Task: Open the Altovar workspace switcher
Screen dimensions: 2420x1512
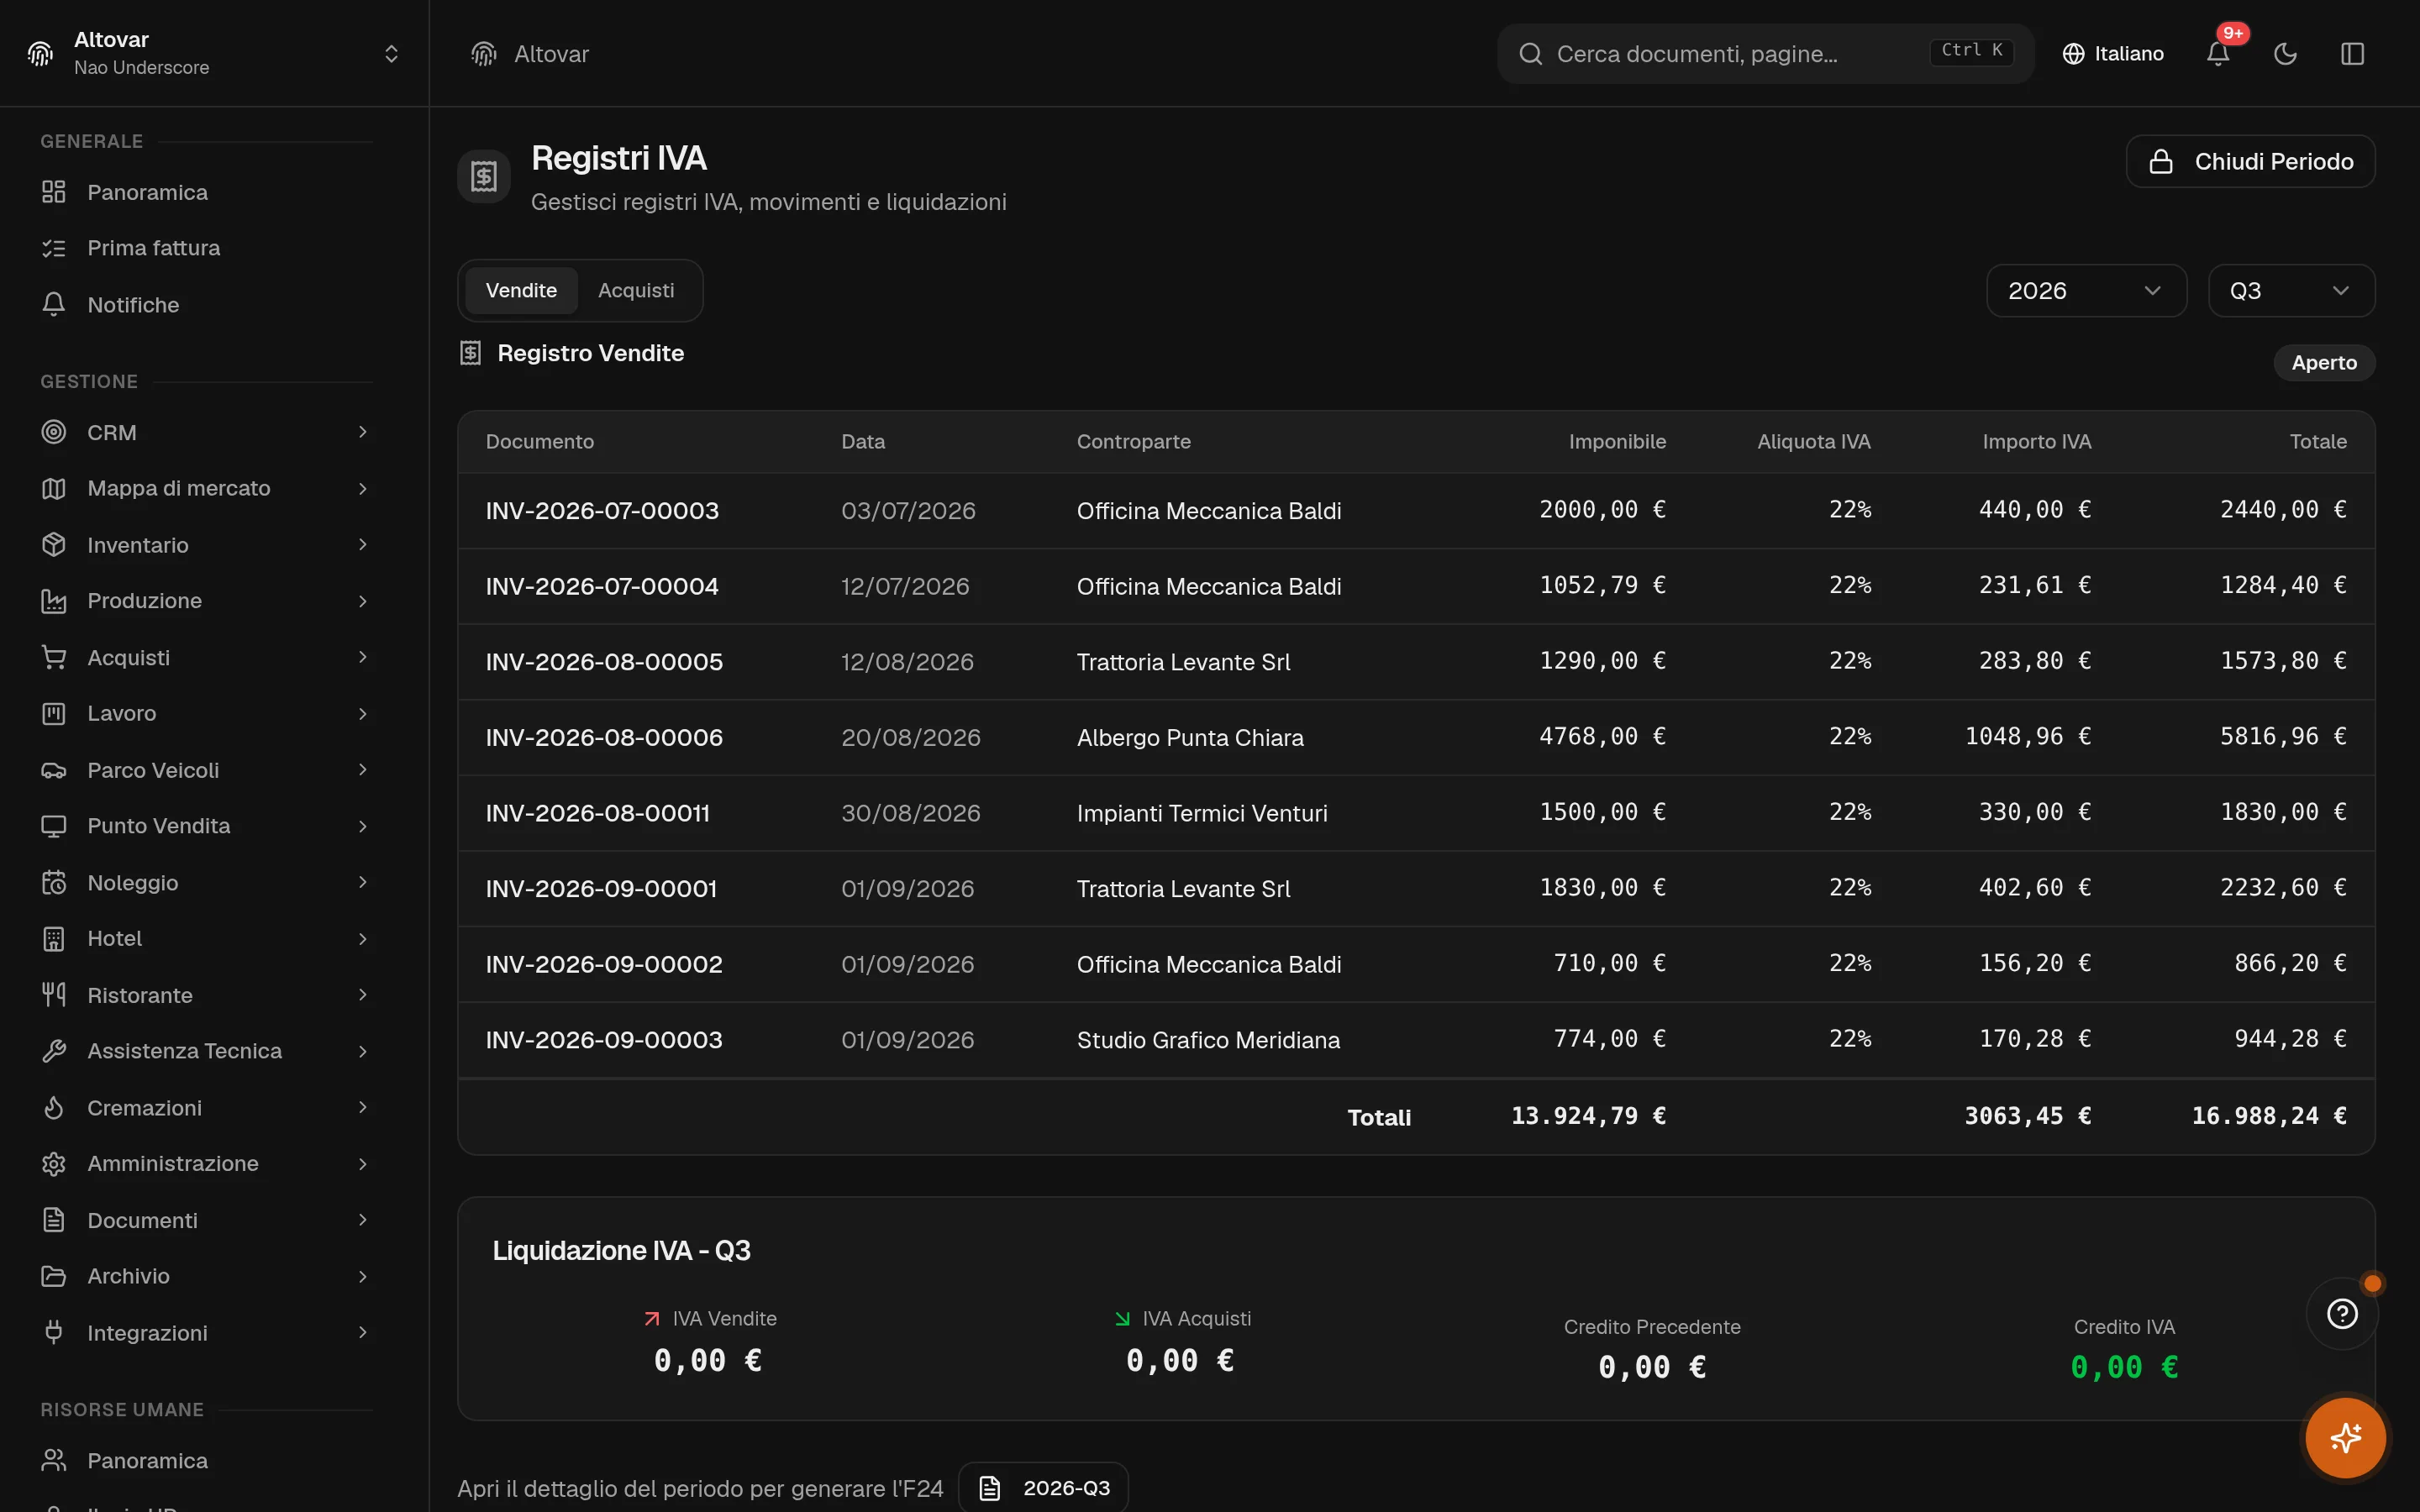Action: coord(214,53)
